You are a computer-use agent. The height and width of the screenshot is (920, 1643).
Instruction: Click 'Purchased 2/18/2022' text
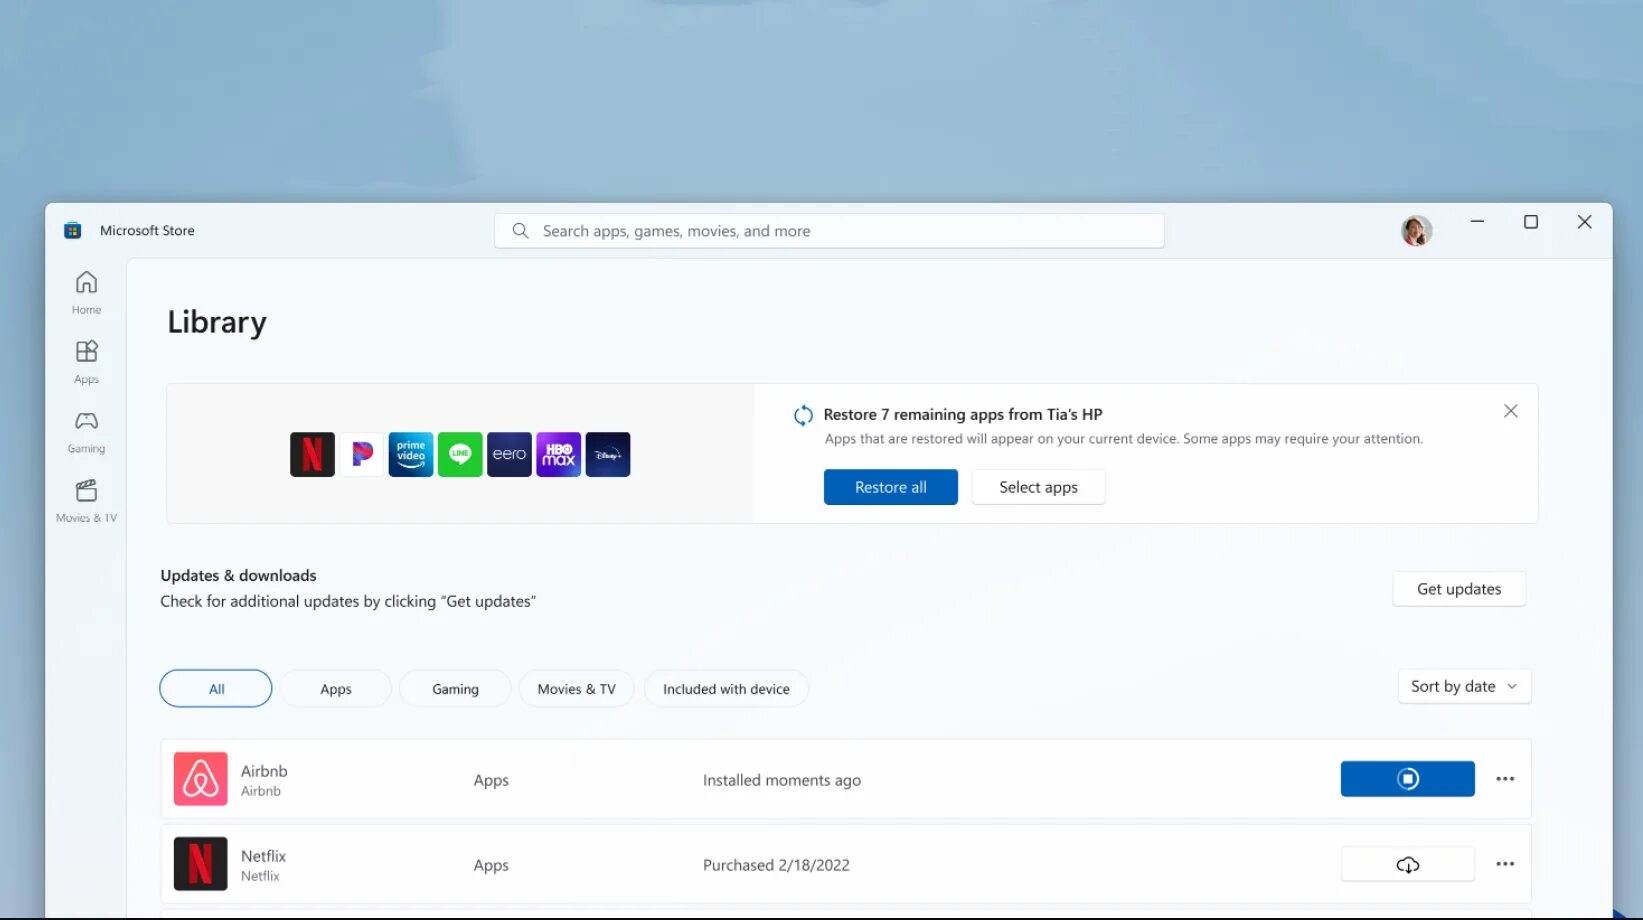point(776,865)
